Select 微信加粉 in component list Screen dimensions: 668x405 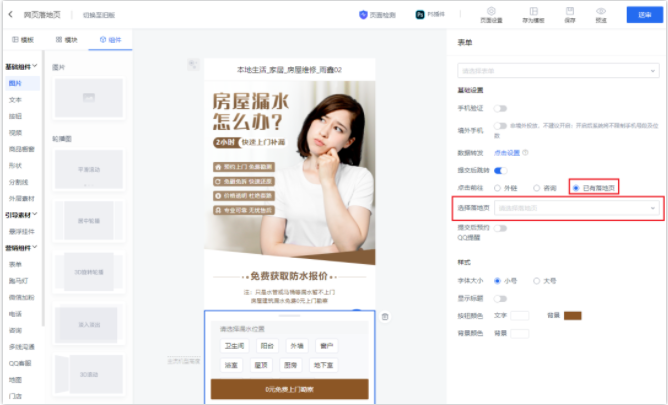pos(22,297)
